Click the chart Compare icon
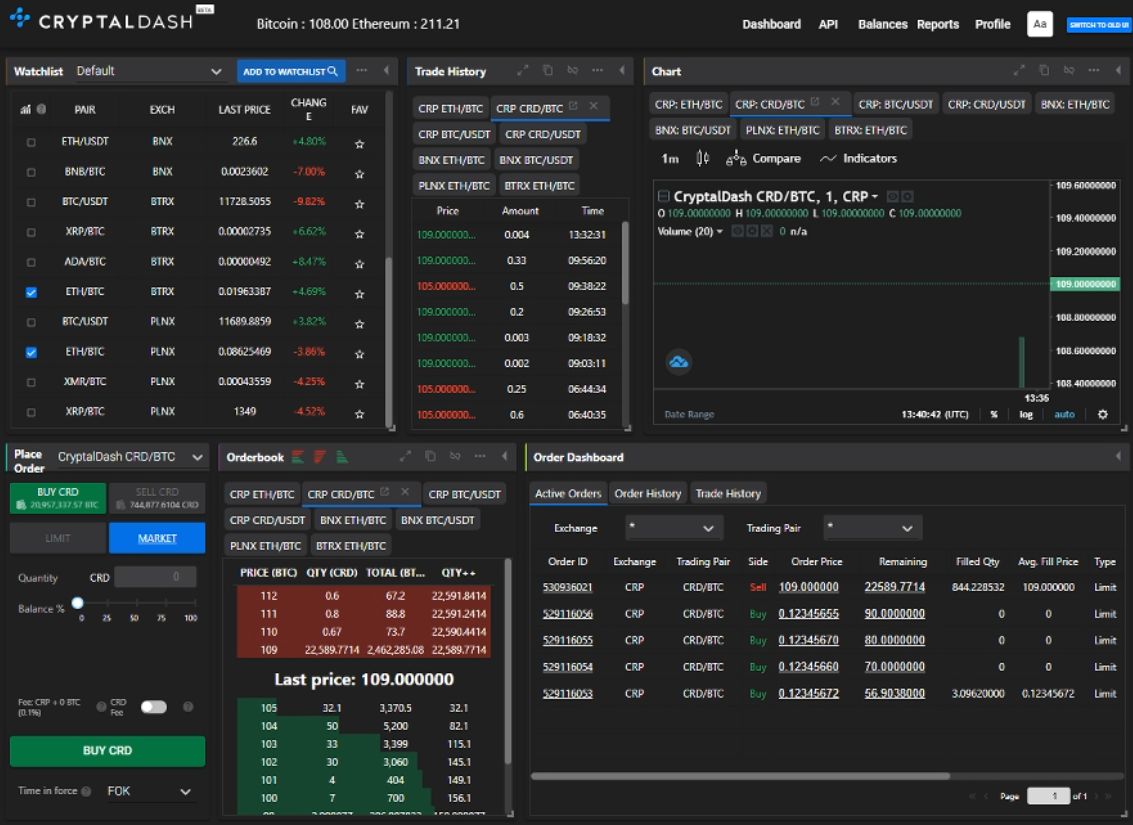Image resolution: width=1133 pixels, height=825 pixels. (x=736, y=159)
